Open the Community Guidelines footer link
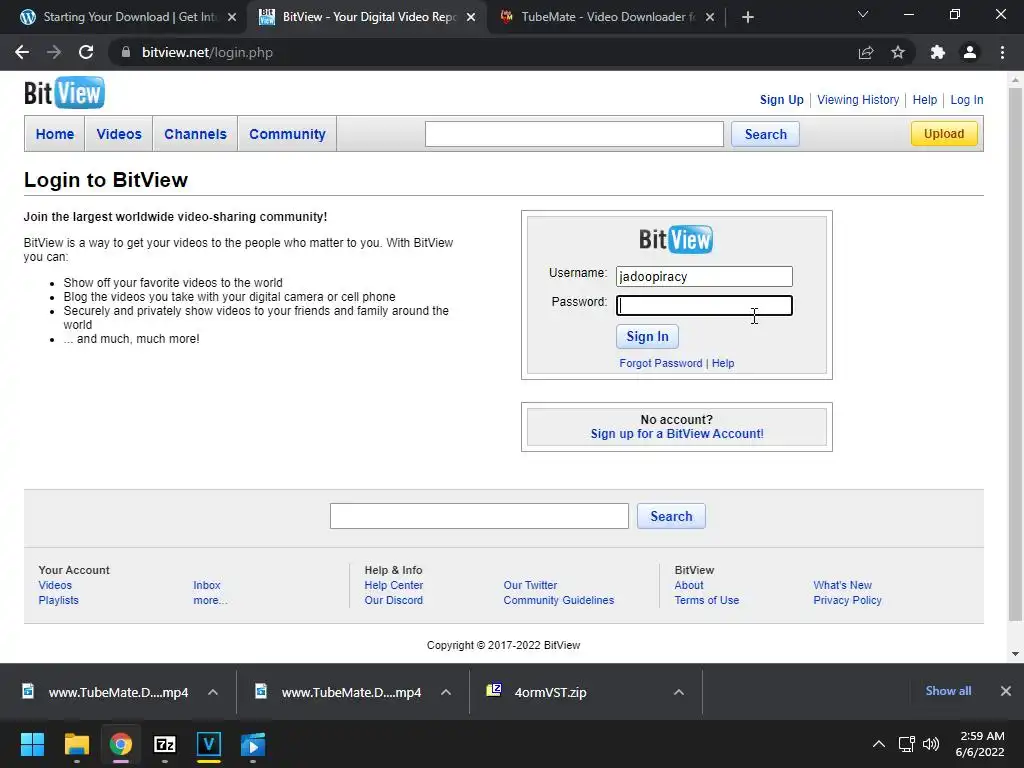 pyautogui.click(x=558, y=600)
